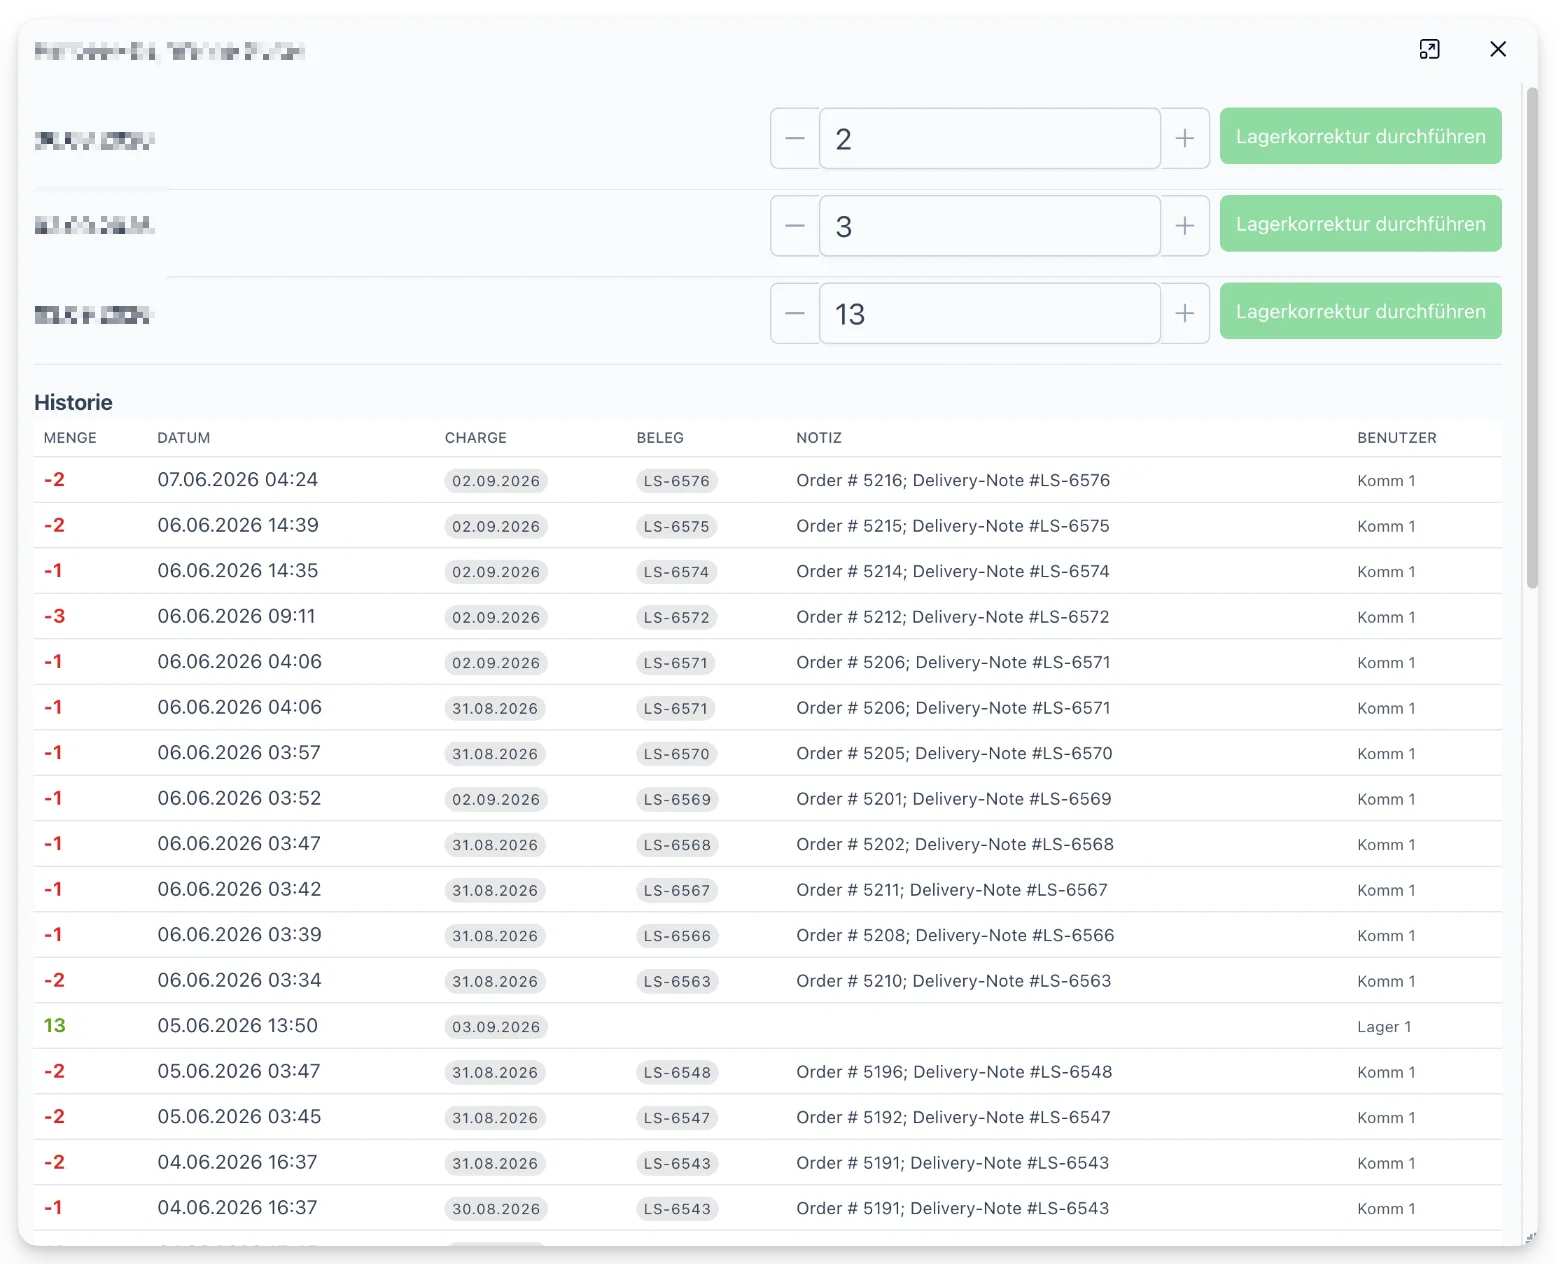Click minus icon beside quantity 3
This screenshot has height=1264, width=1556.
[x=795, y=226]
